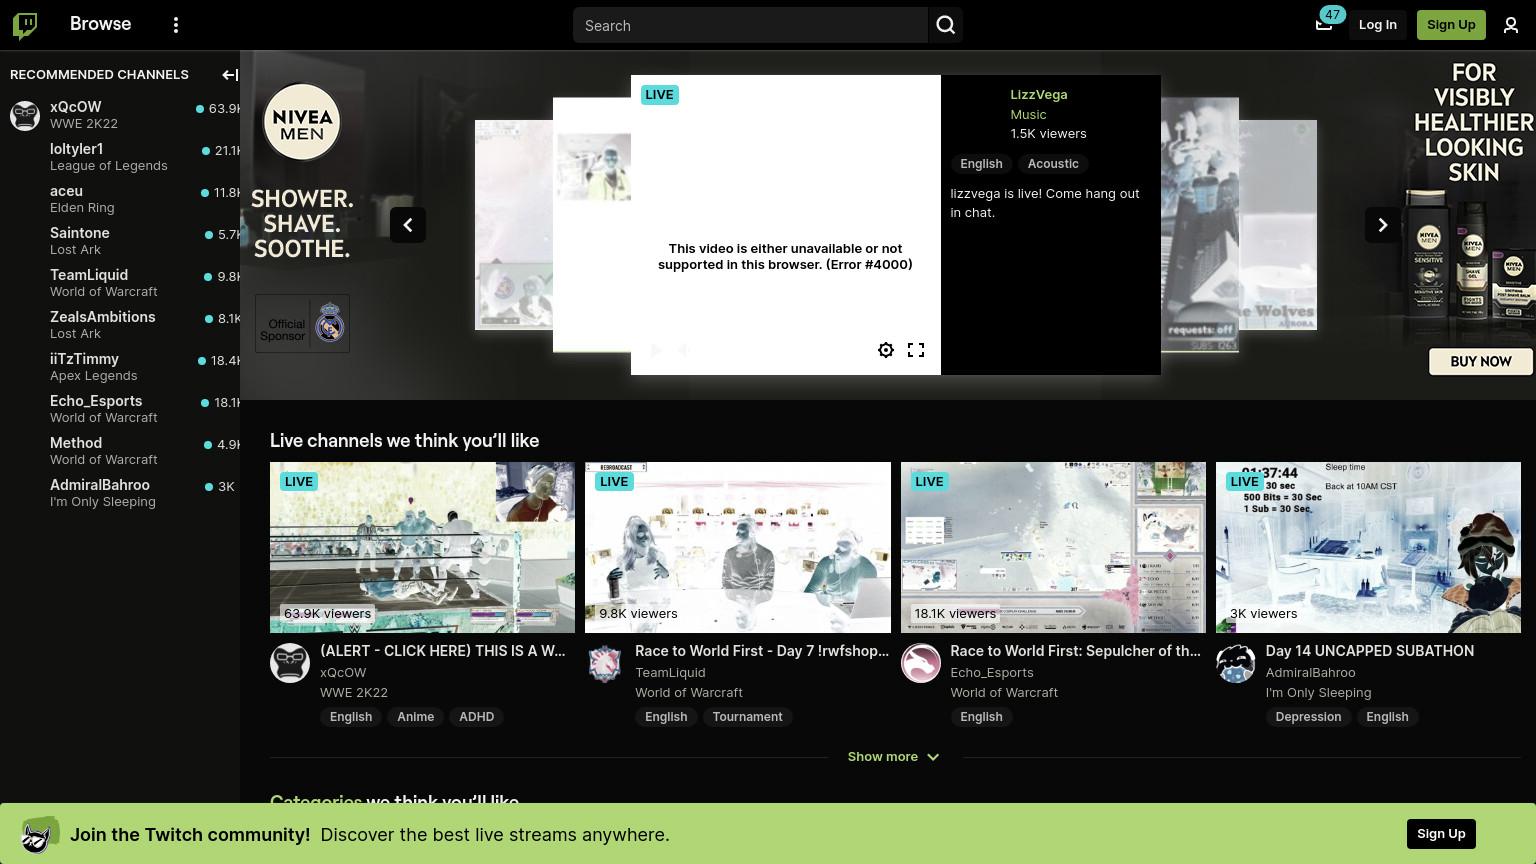Open Method in recommended channels
This screenshot has height=864, width=1536.
[120, 451]
